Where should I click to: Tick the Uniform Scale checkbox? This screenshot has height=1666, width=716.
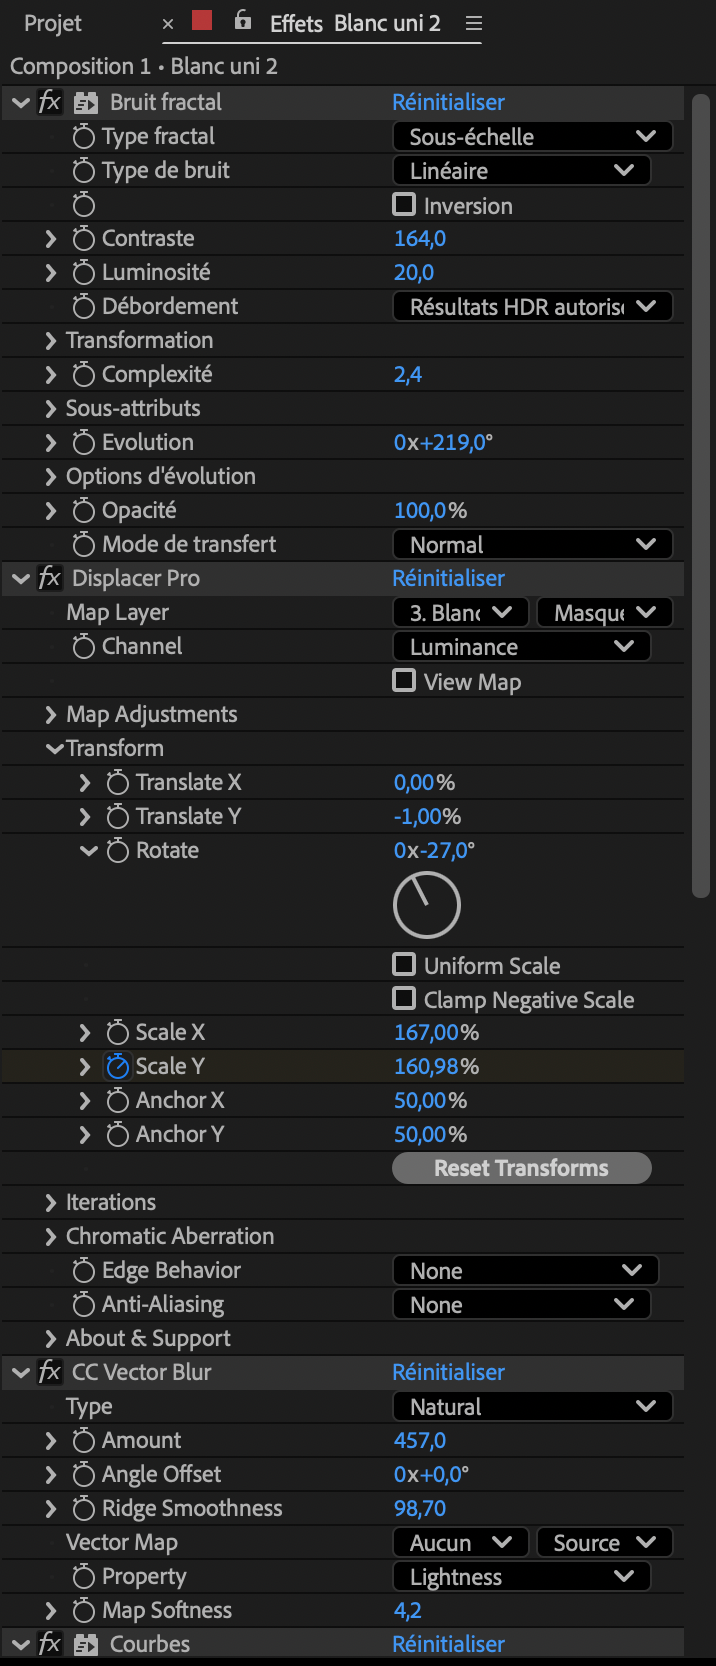click(x=404, y=965)
